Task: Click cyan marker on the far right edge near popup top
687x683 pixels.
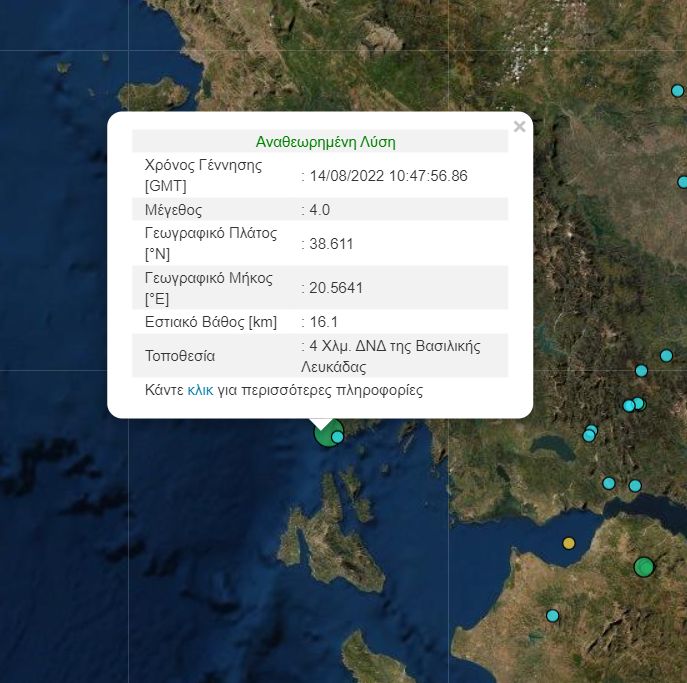Action: [683, 182]
